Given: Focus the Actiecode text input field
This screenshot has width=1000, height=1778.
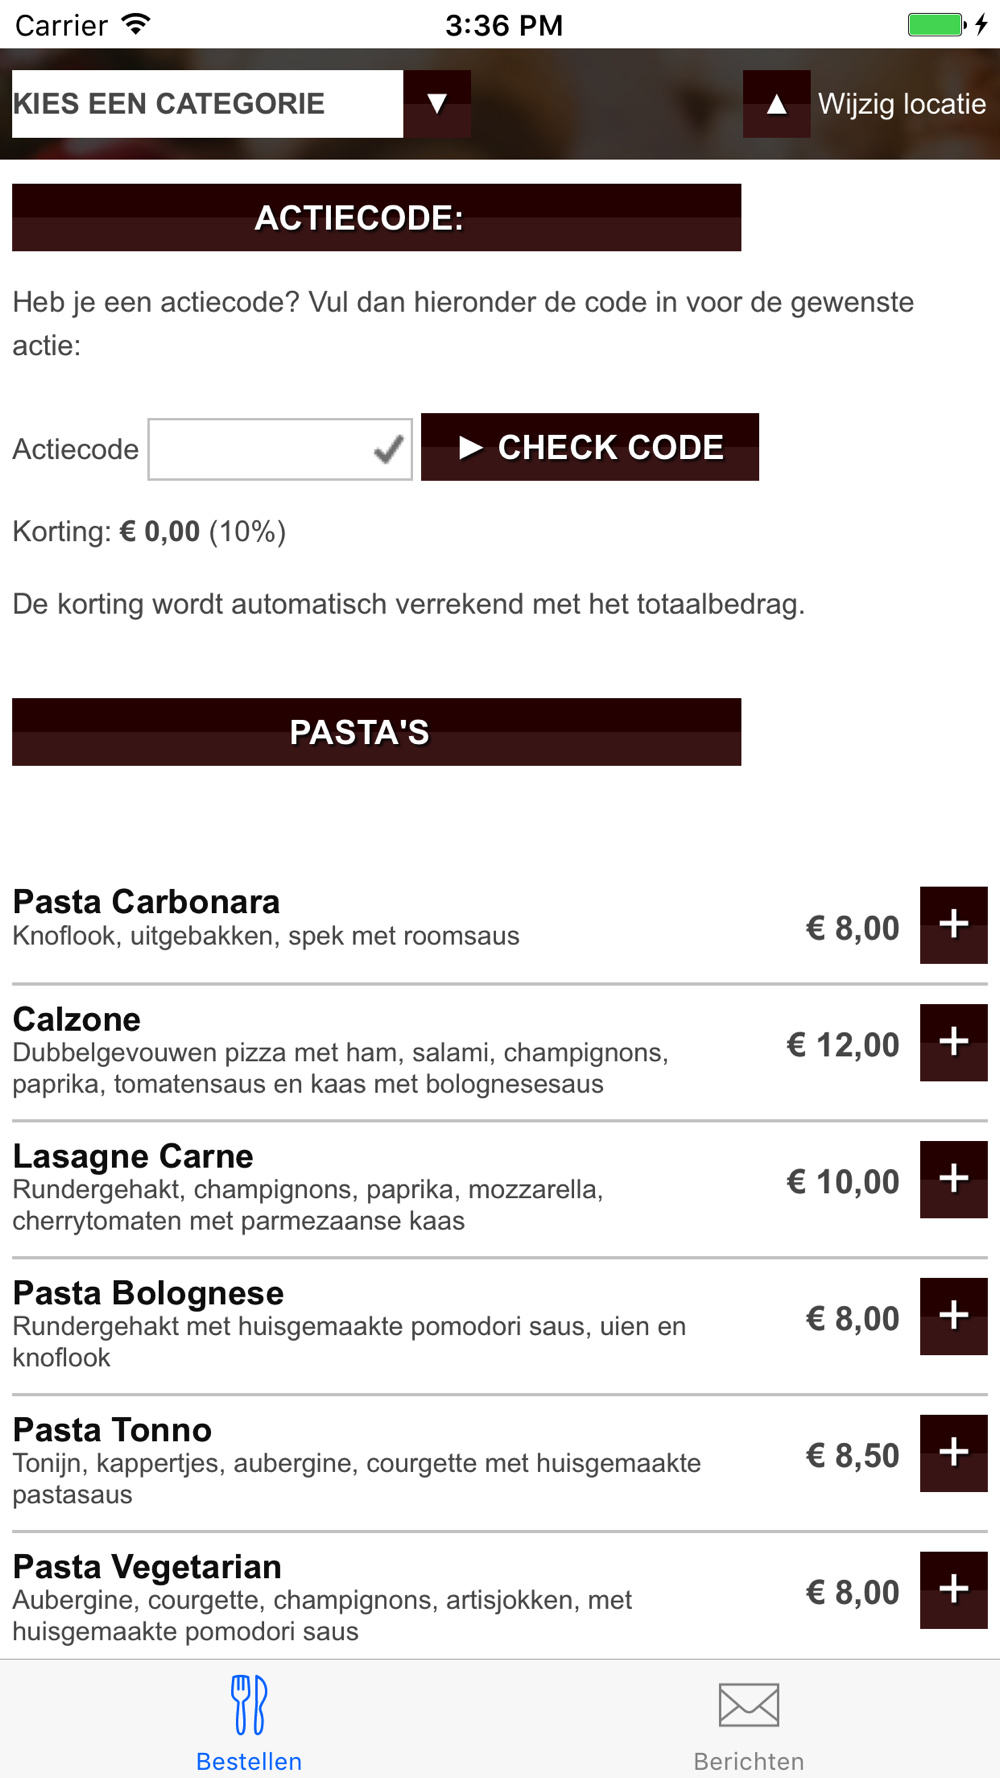Looking at the screenshot, I should pos(280,450).
